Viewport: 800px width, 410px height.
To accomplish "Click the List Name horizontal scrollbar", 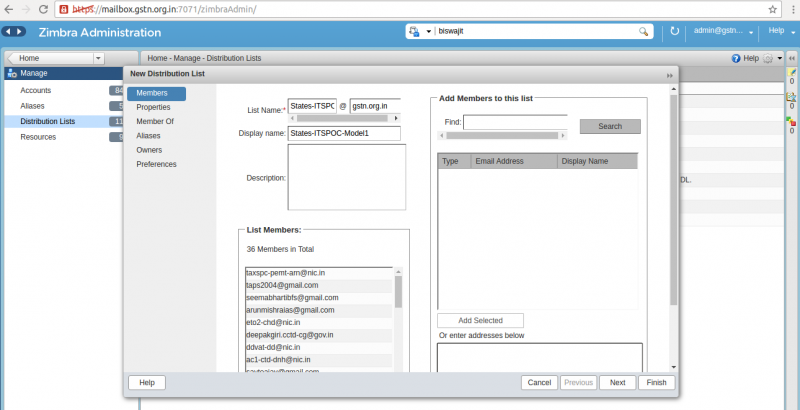I will (343, 118).
